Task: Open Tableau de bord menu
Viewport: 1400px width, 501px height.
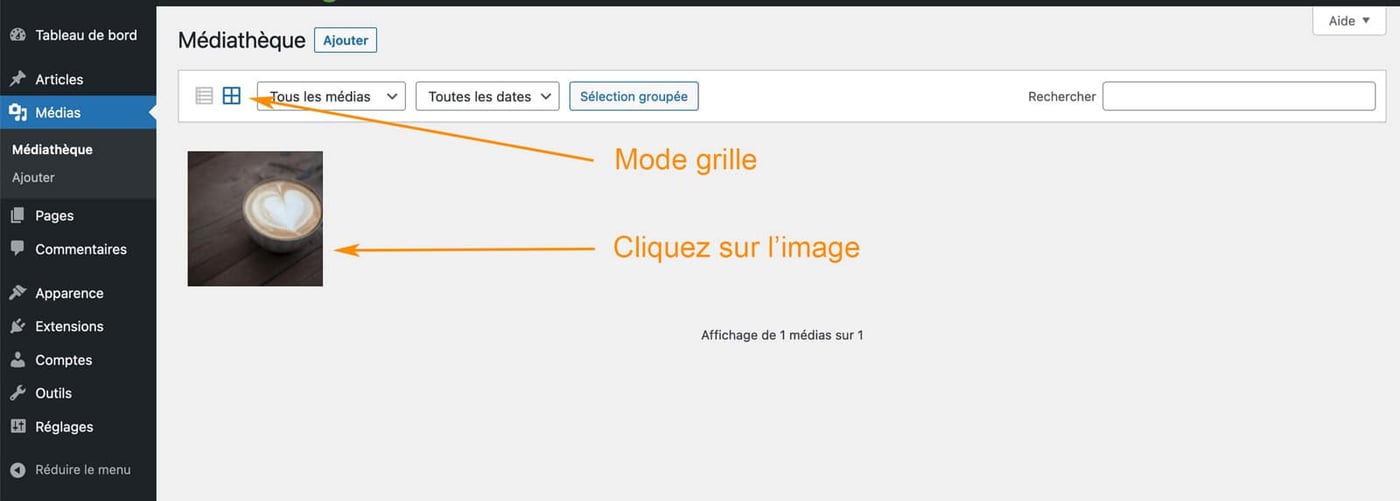Action: pos(78,35)
